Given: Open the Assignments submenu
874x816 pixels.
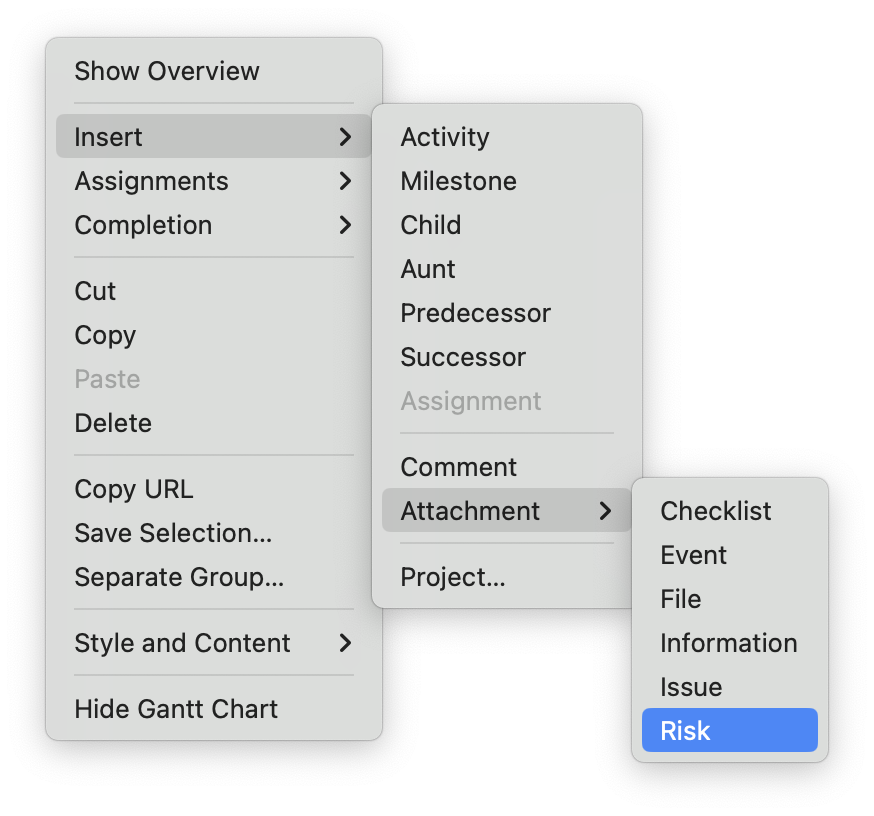Looking at the screenshot, I should tap(151, 181).
